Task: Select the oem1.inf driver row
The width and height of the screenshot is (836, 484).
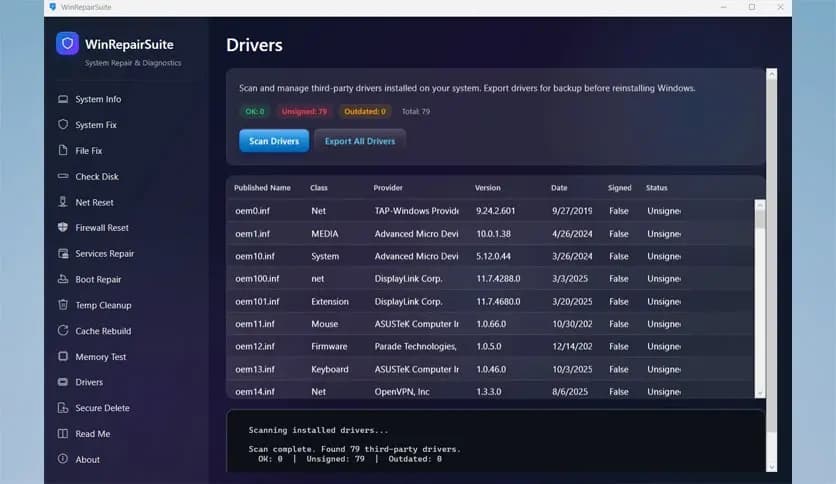Action: point(490,233)
